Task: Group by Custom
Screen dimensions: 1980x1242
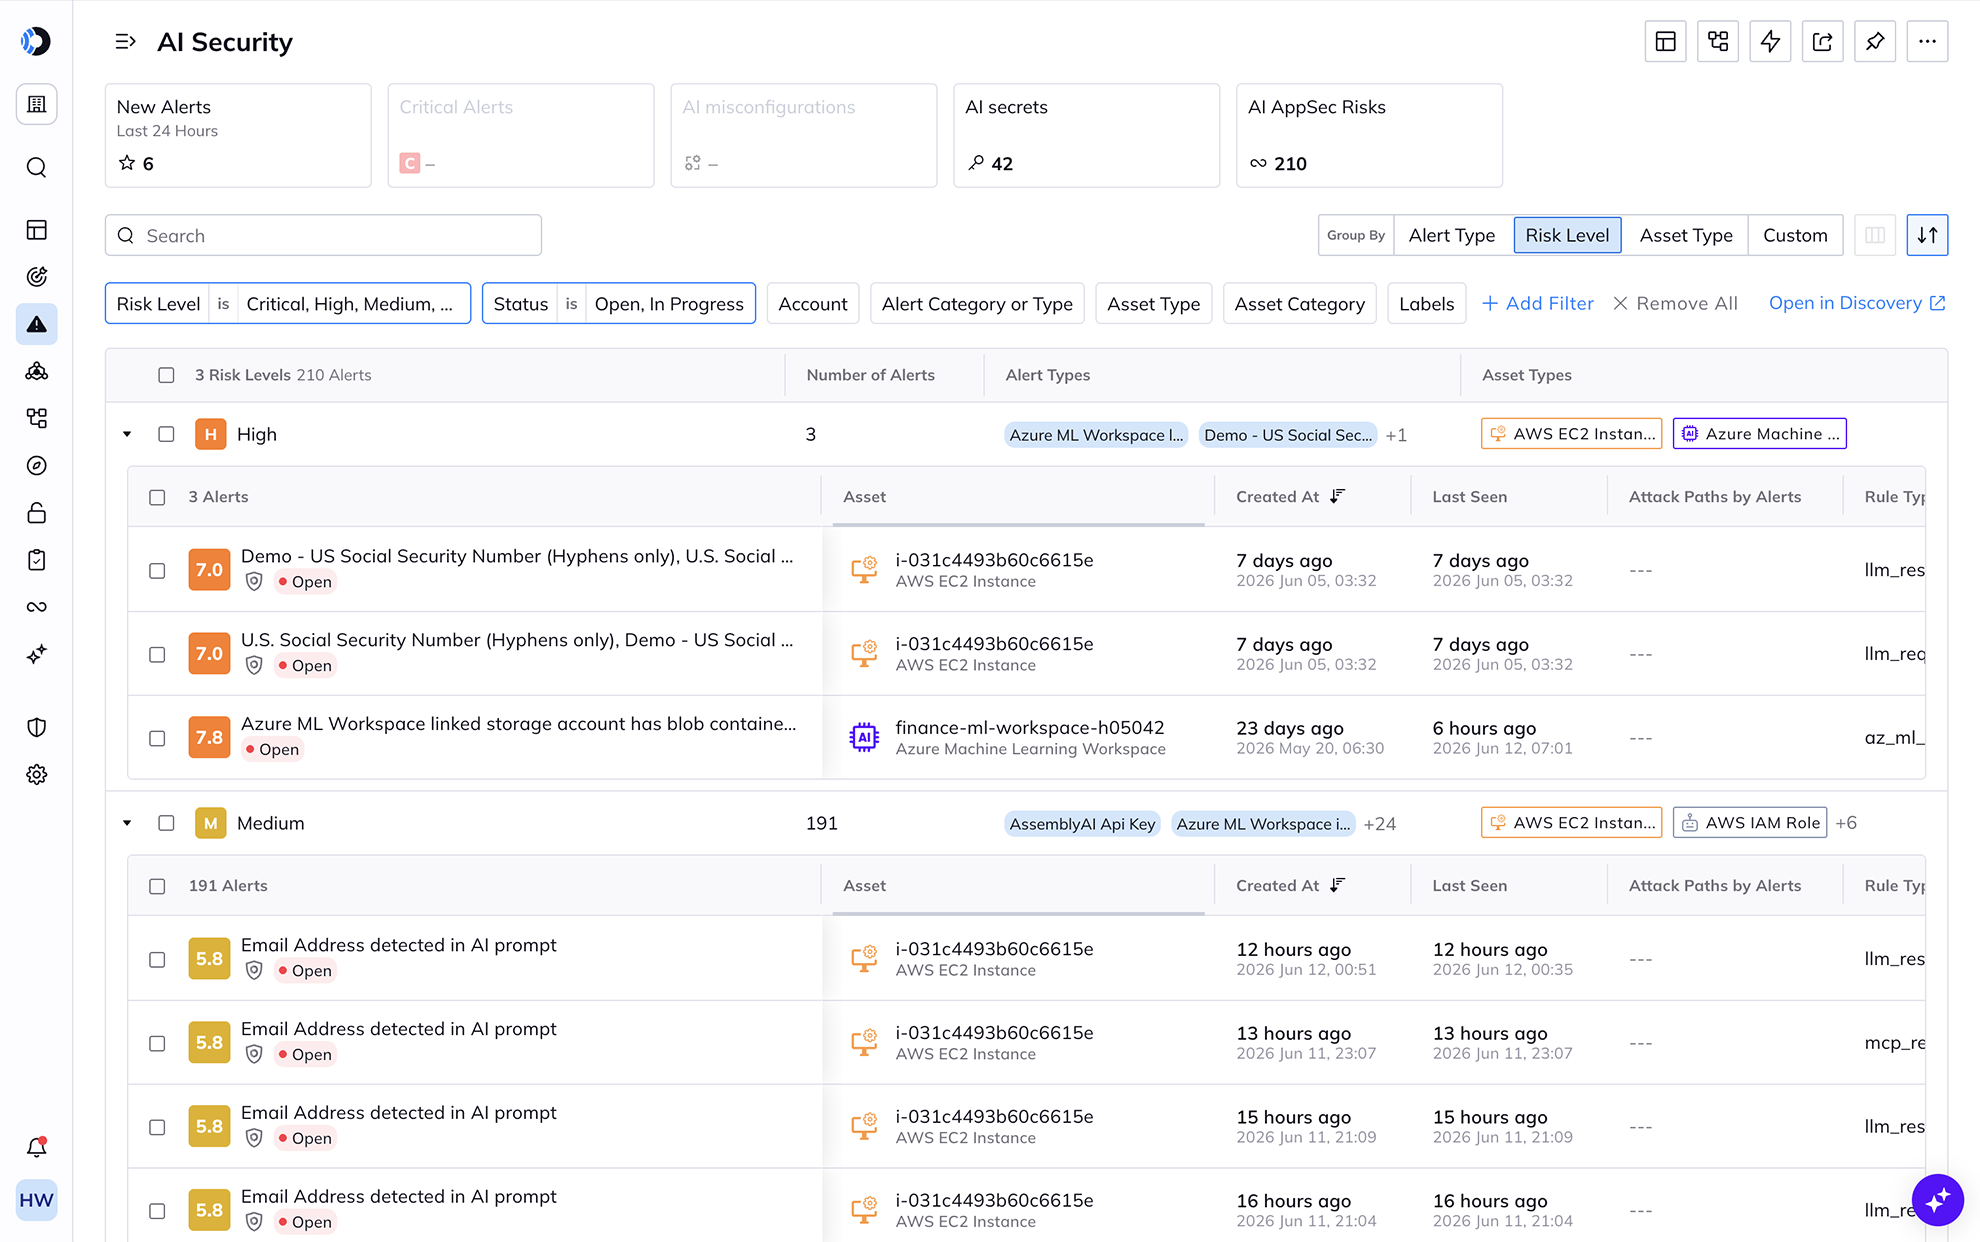Action: 1795,235
